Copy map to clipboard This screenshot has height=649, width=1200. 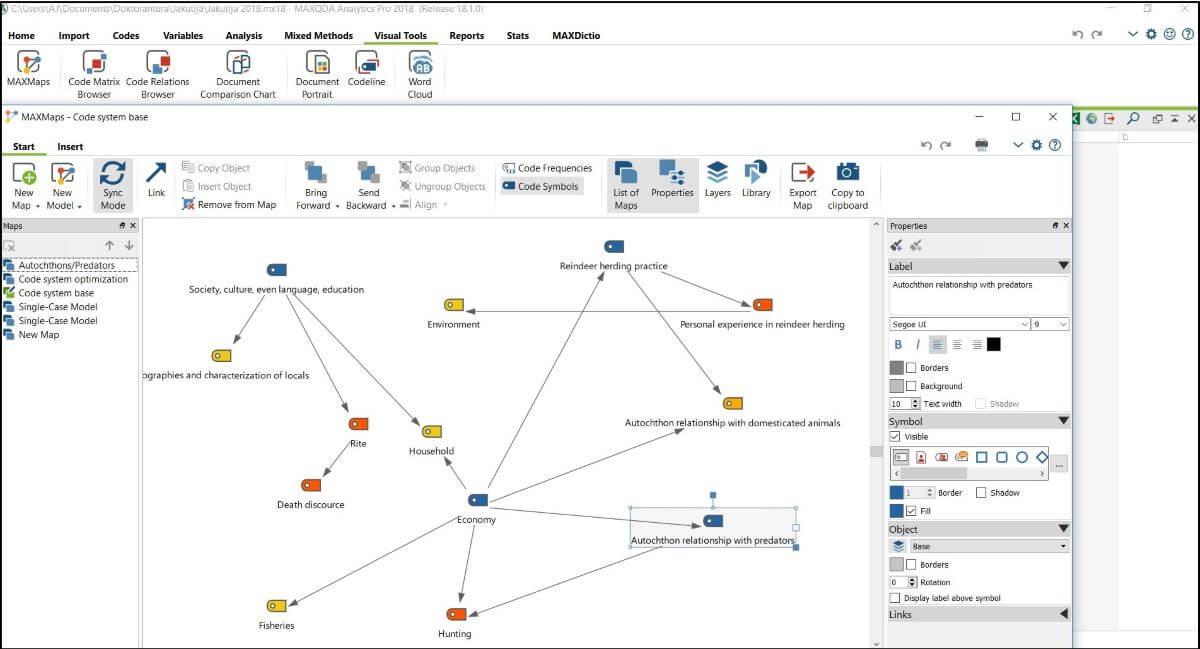click(x=847, y=174)
